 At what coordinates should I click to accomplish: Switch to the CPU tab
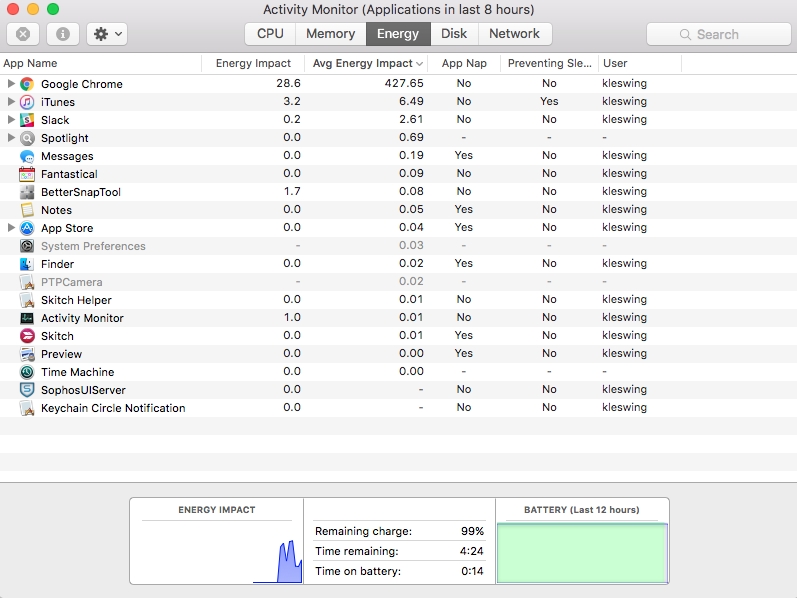coord(270,34)
